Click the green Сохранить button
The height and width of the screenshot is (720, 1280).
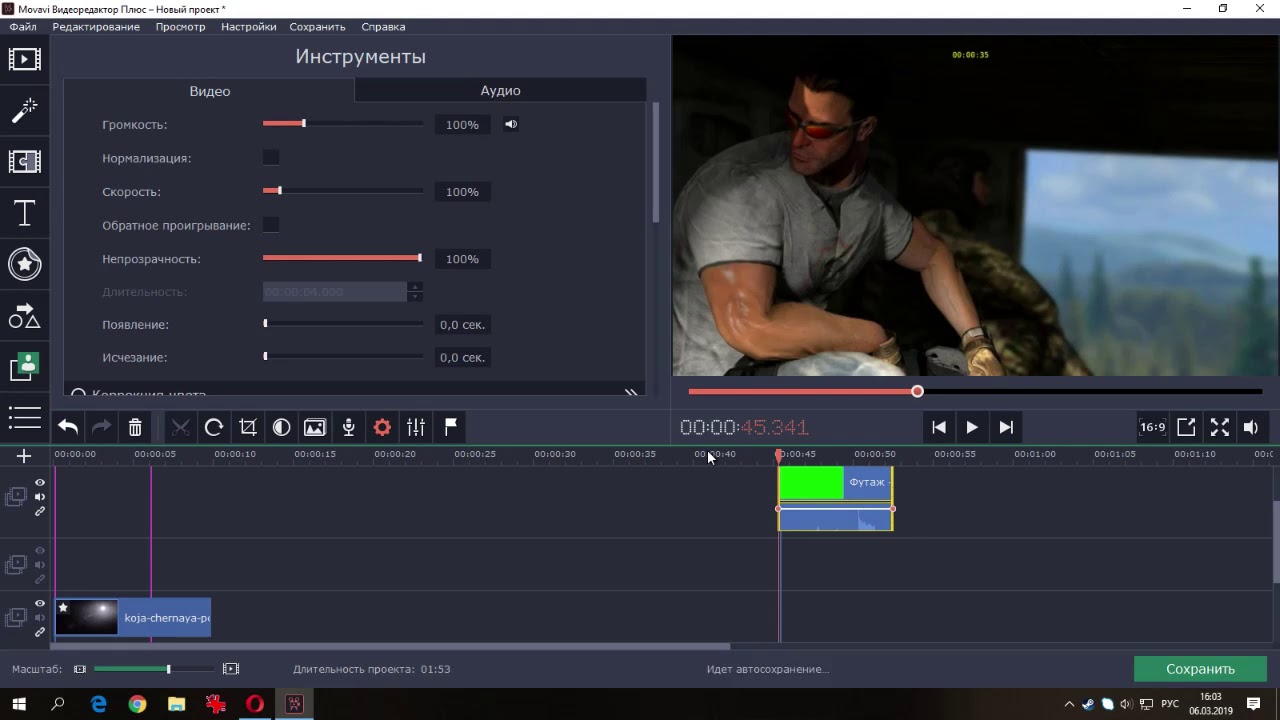tap(1200, 669)
